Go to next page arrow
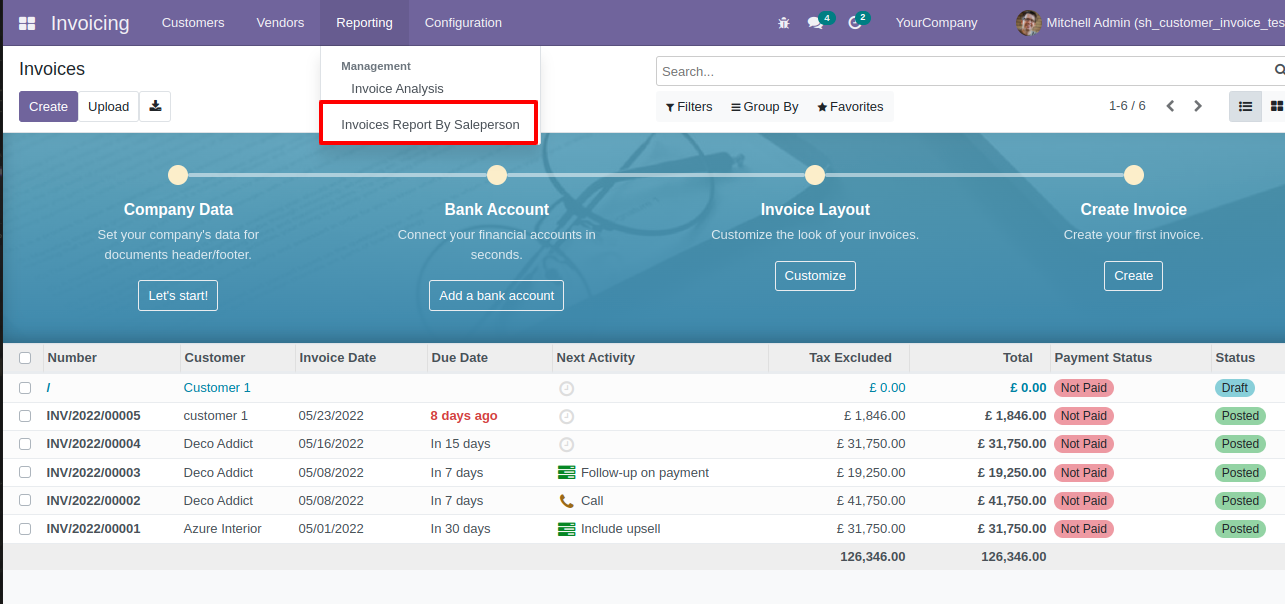This screenshot has width=1285, height=604. pos(1198,106)
